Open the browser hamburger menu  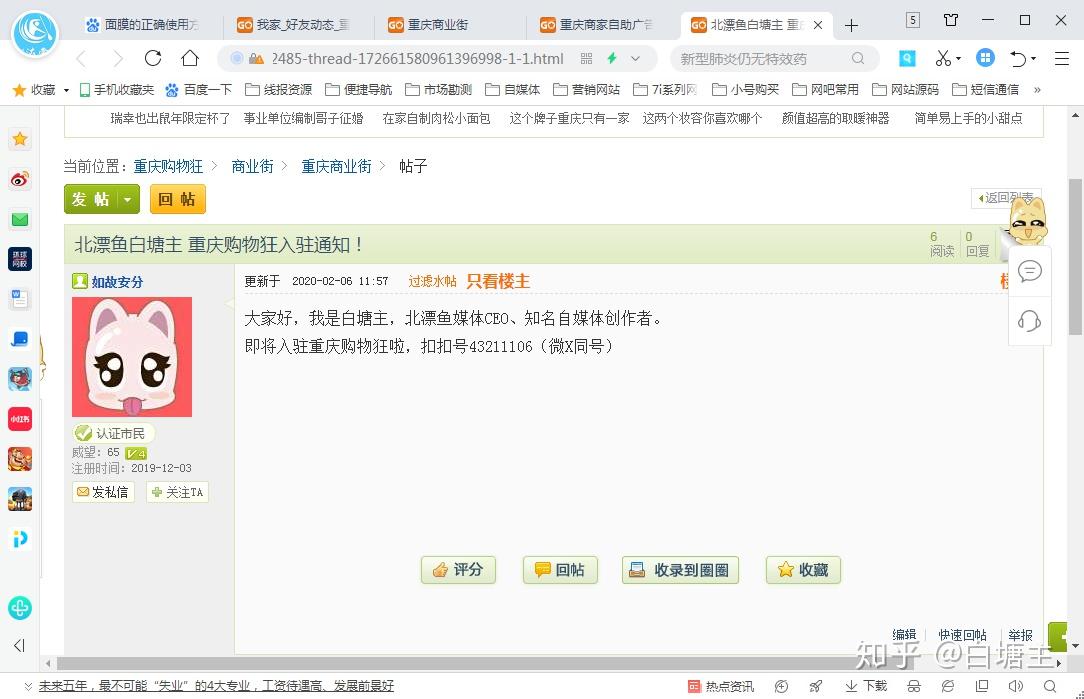point(1062,59)
